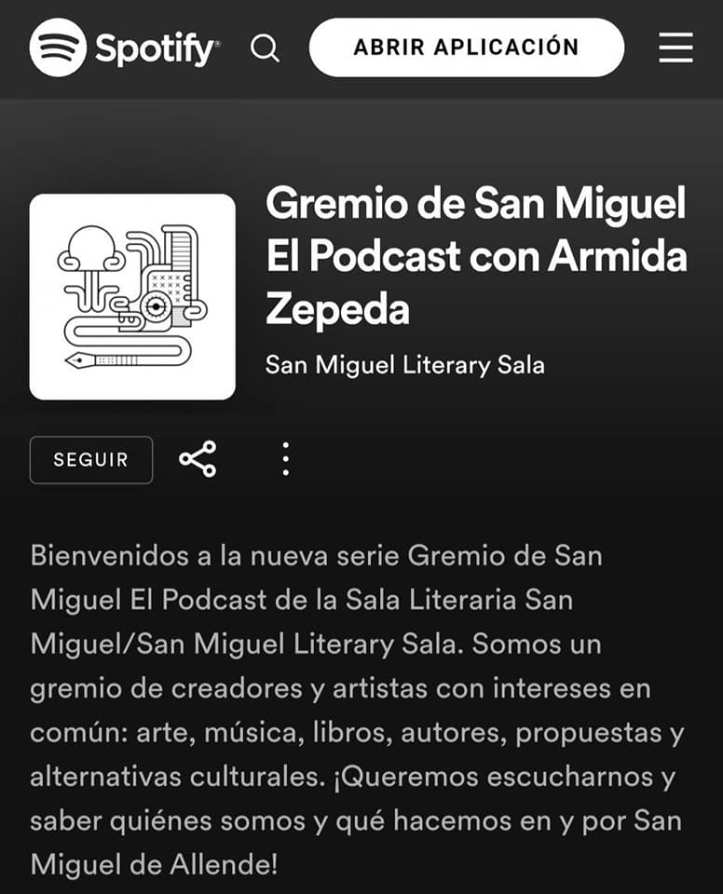This screenshot has width=723, height=894.
Task: Open search with the magnifier icon
Action: click(265, 48)
